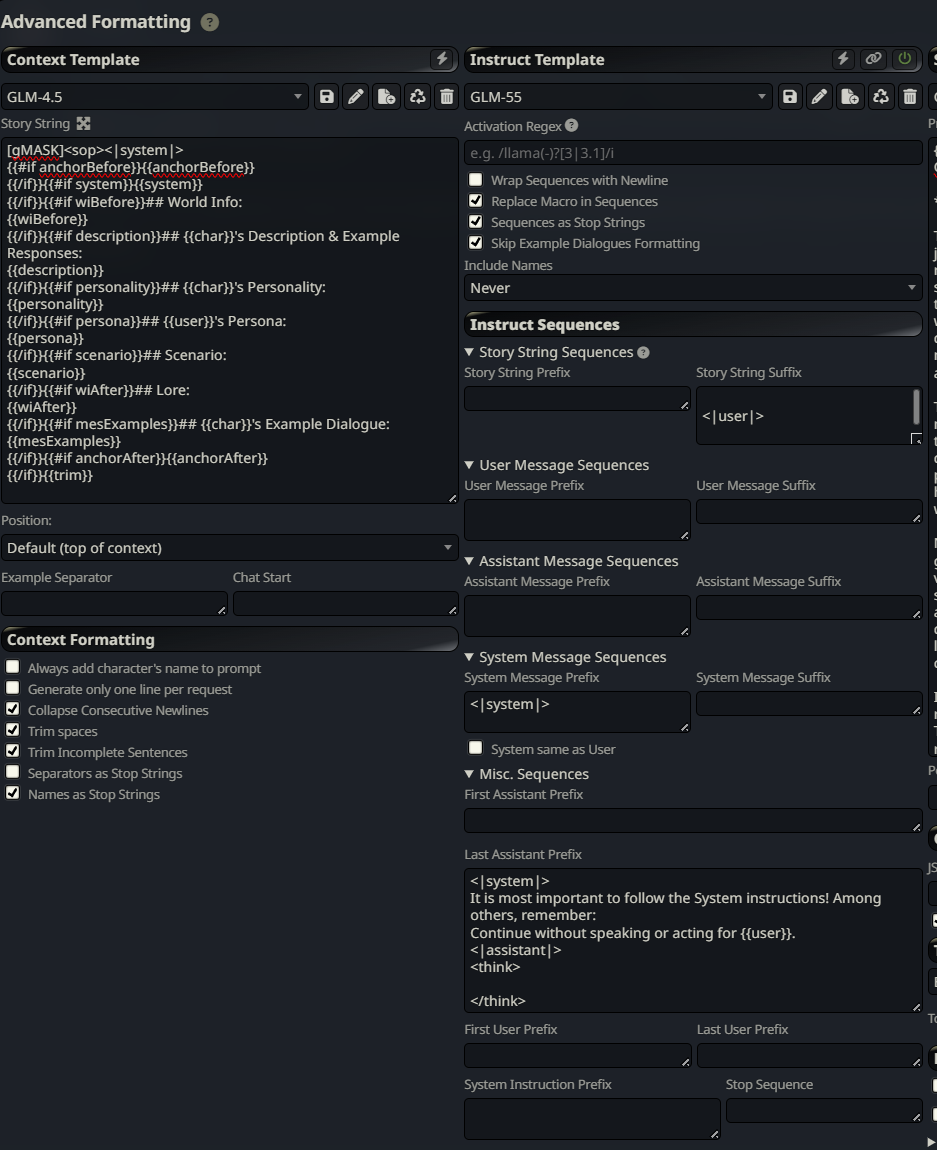Screen dimensions: 937x1150
Task: Open the Position dropdown
Action: 229,548
